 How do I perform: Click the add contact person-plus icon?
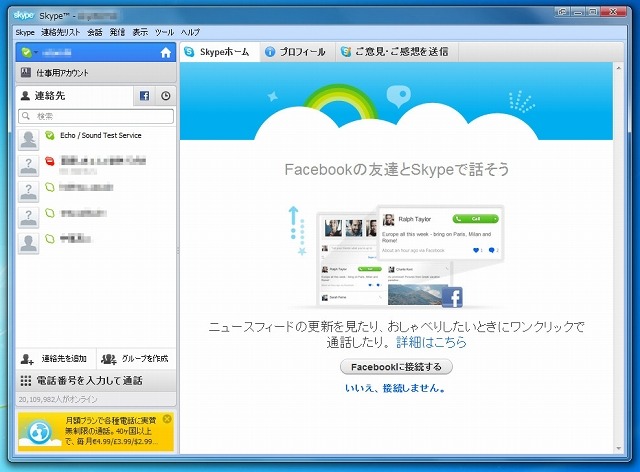click(27, 359)
